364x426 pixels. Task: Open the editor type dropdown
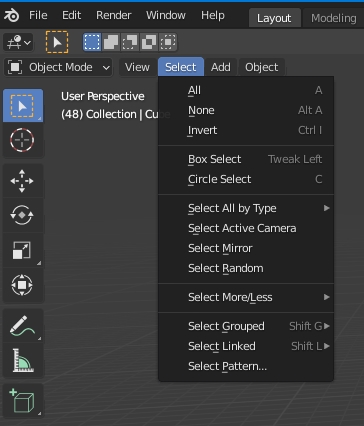pyautogui.click(x=18, y=42)
